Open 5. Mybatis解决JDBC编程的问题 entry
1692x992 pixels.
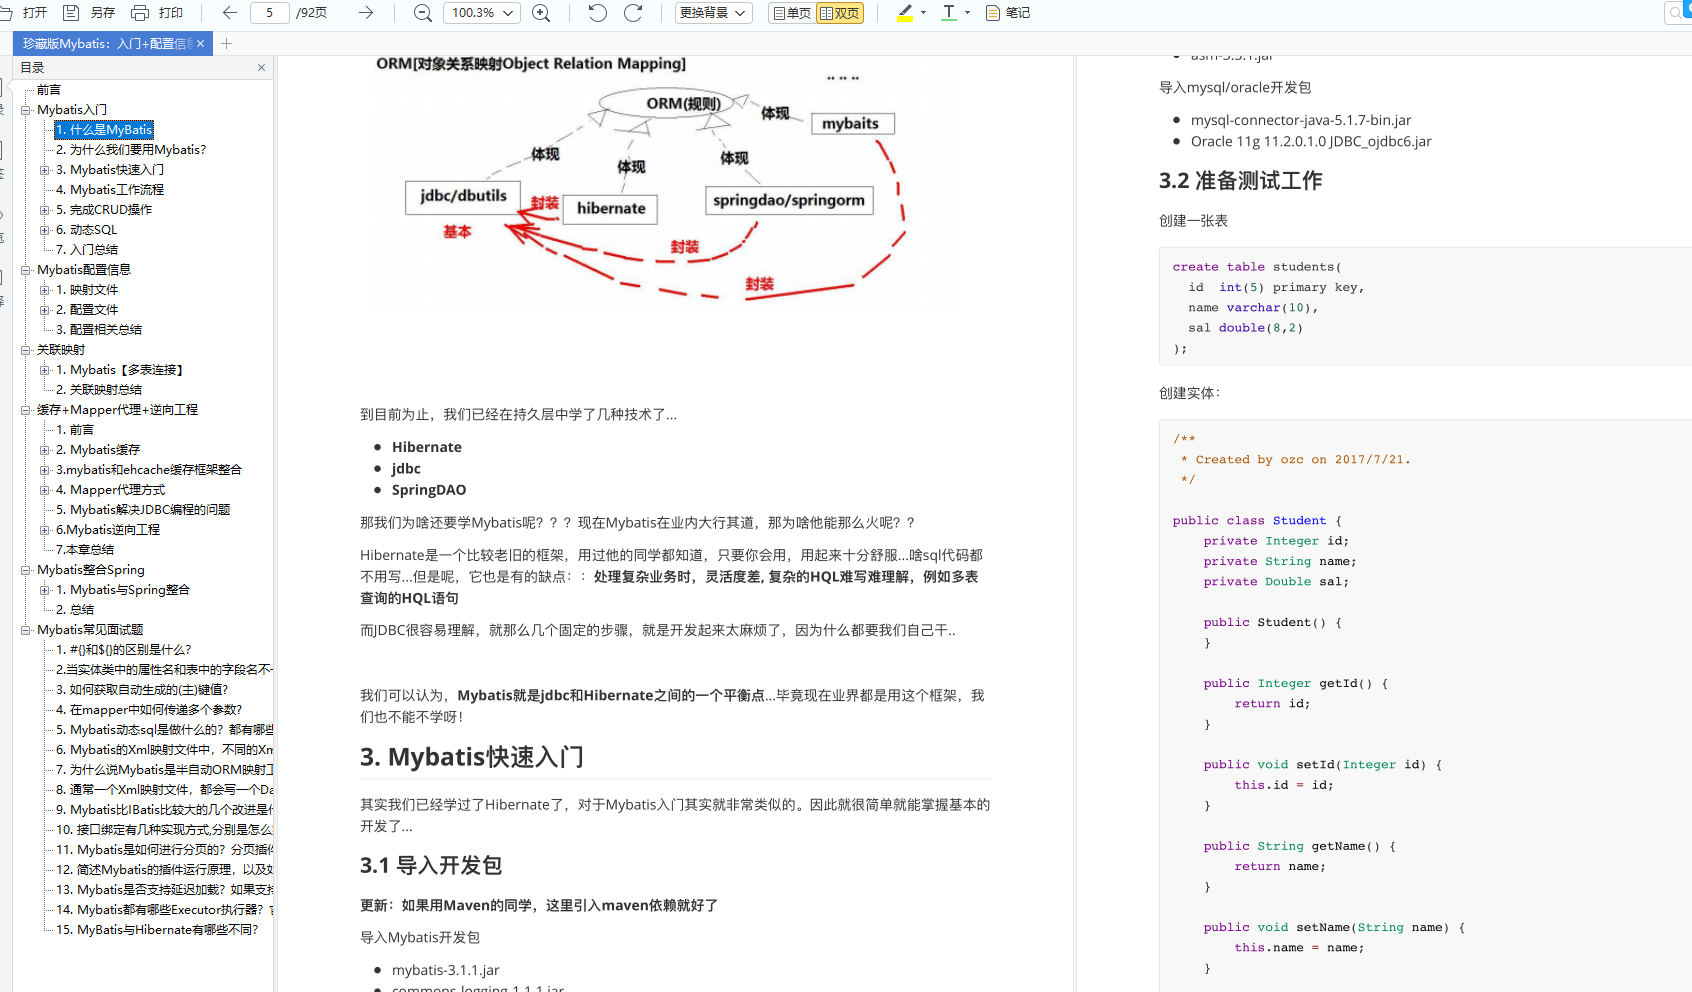(x=143, y=510)
